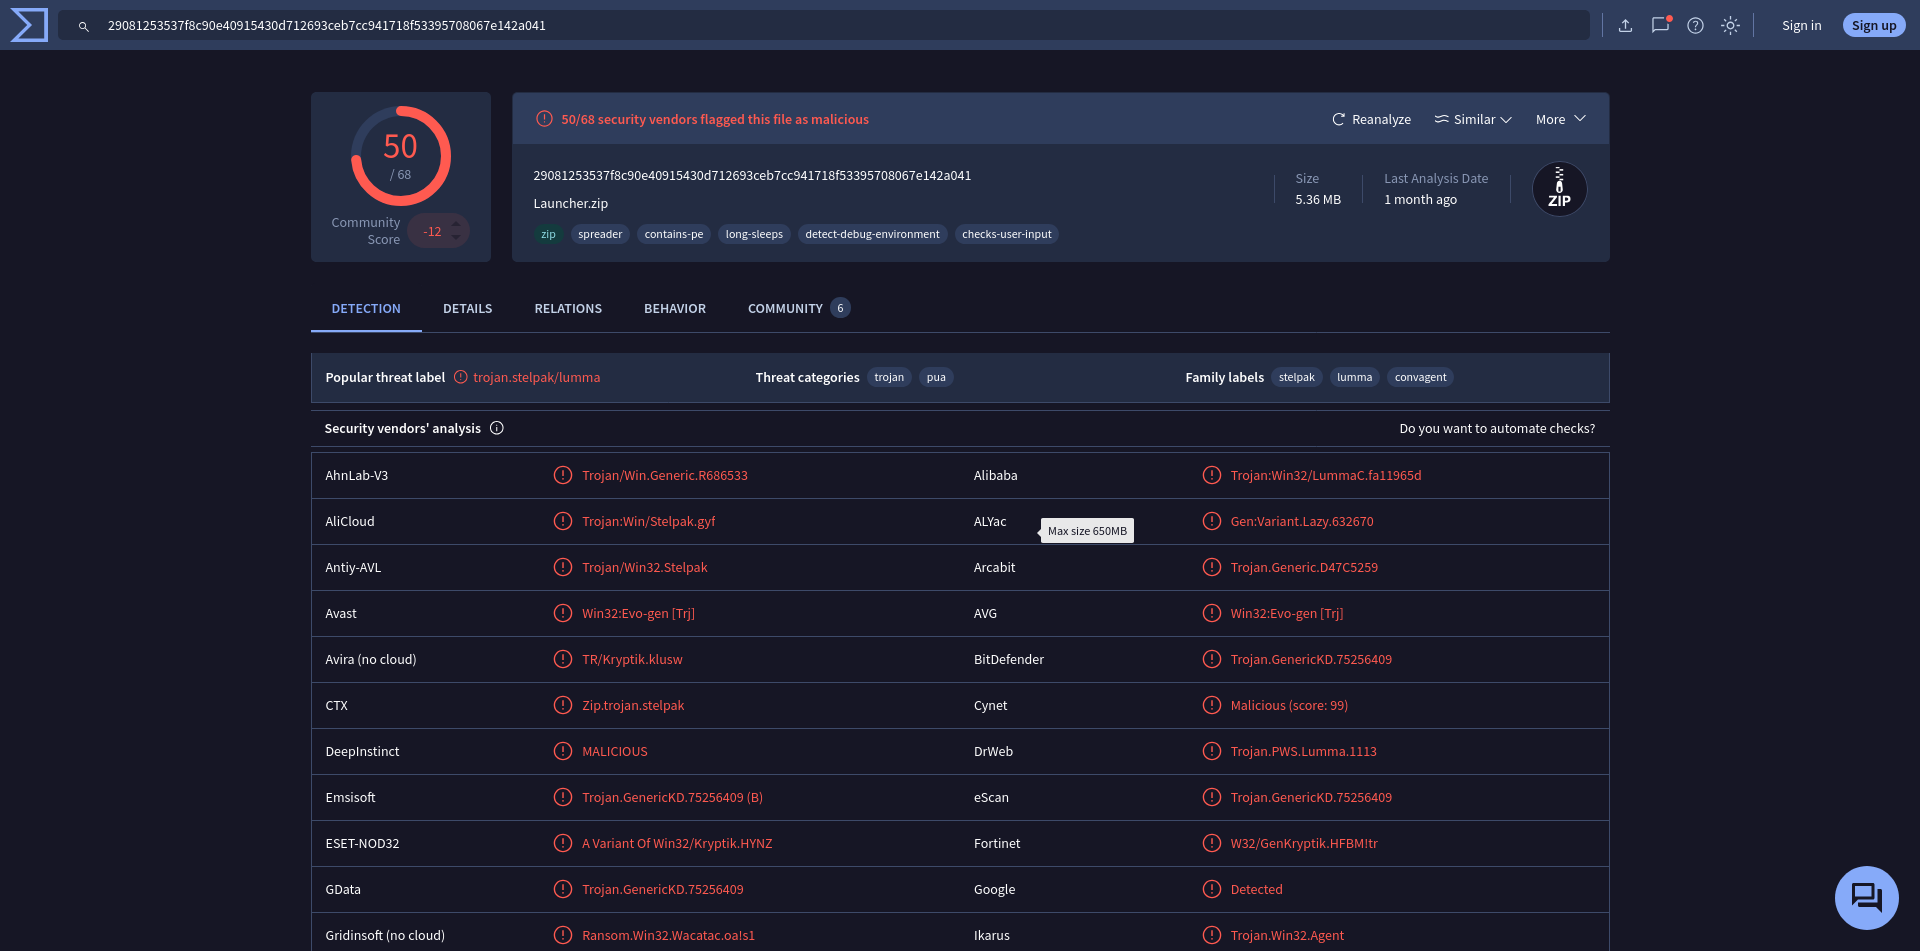Click the Sign up button

1874,26
